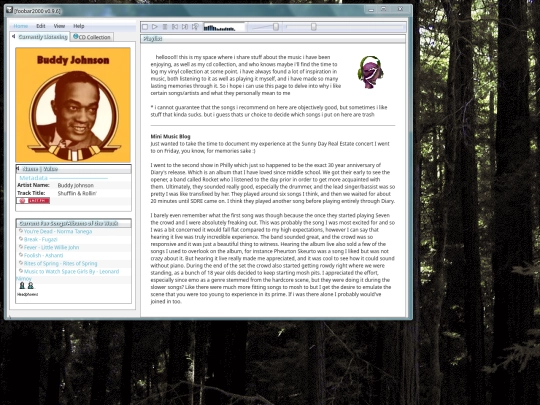Pause playback with the pause icon

(165, 27)
